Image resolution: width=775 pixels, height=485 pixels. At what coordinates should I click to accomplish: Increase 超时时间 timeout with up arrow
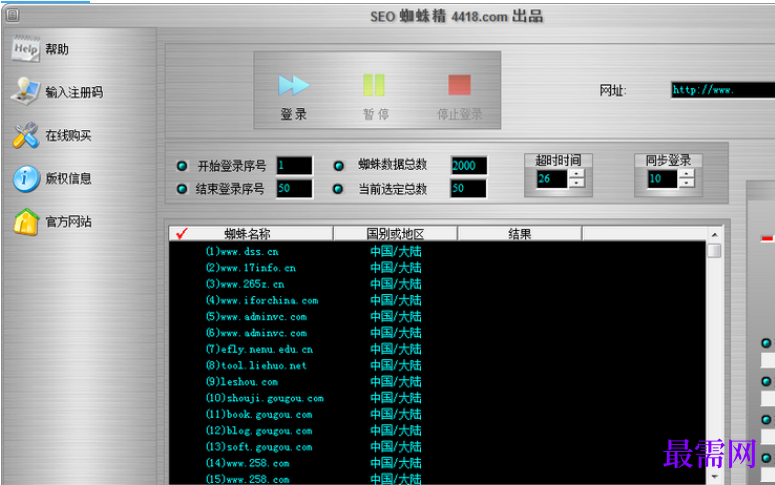[576, 174]
